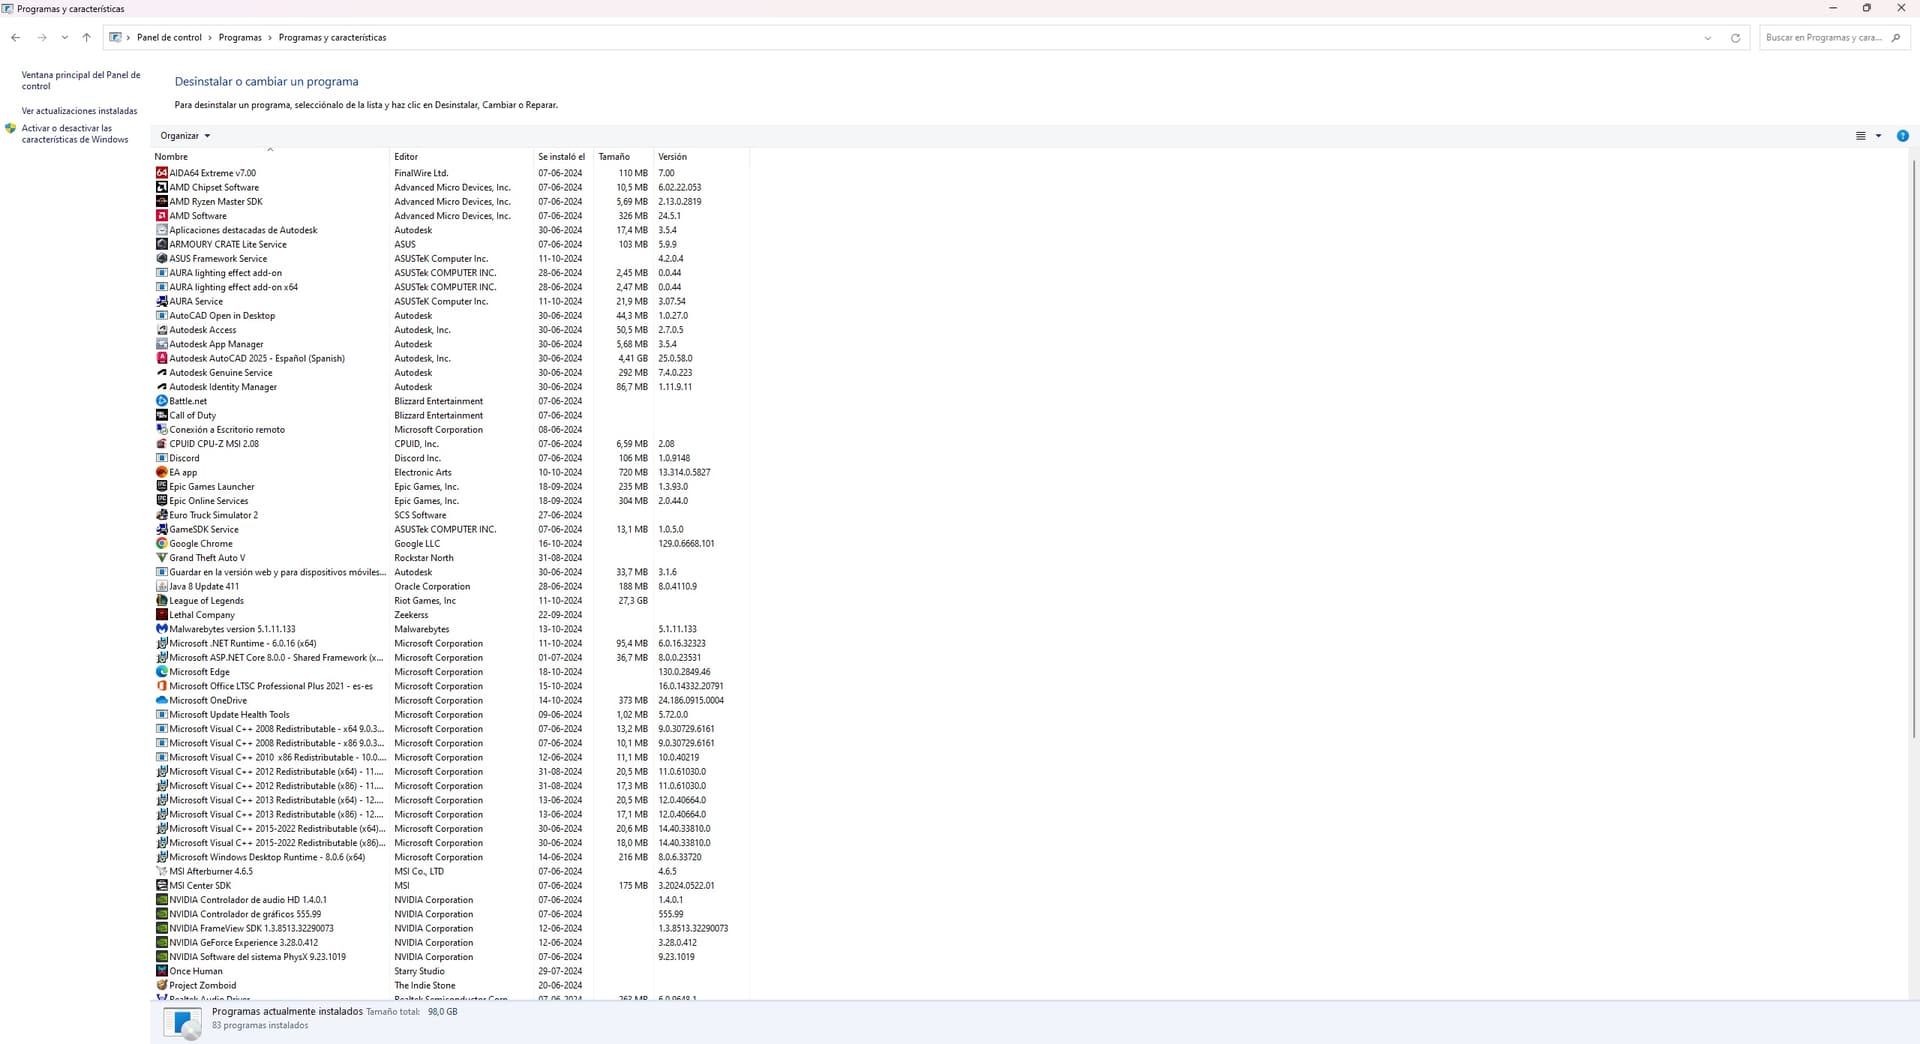The width and height of the screenshot is (1920, 1044).
Task: Click the Epic Games Launcher icon
Action: [x=162, y=487]
